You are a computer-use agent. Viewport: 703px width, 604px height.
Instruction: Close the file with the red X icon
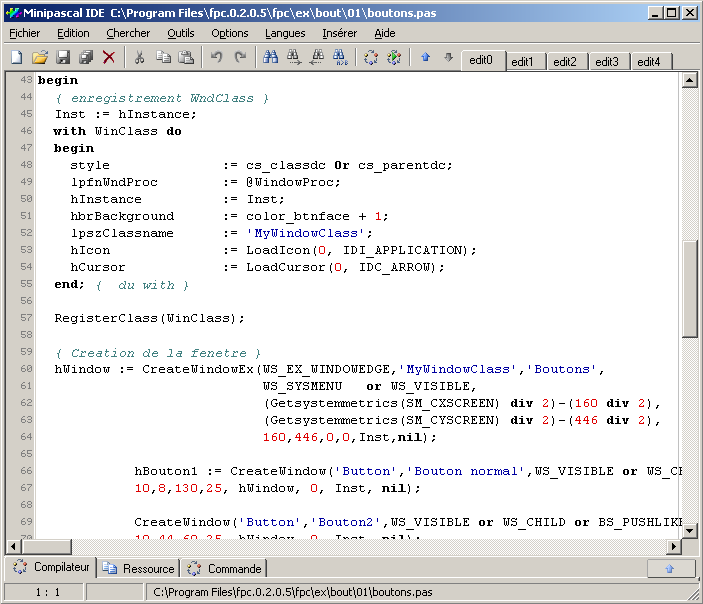(x=109, y=58)
